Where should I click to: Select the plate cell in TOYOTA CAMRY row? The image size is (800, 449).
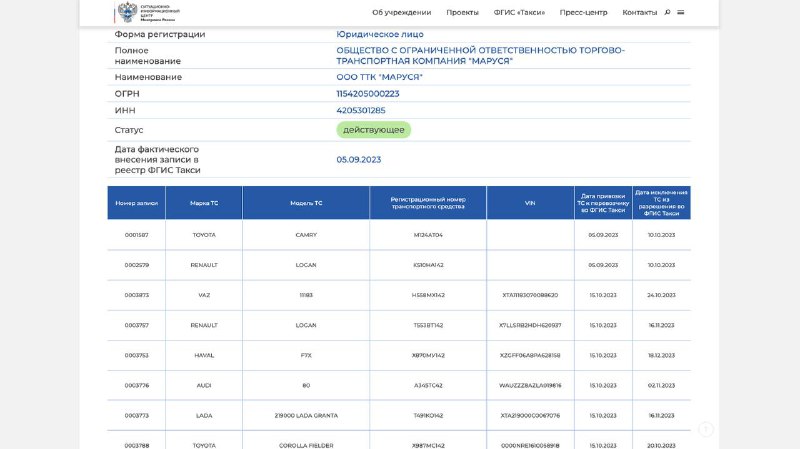[428, 235]
